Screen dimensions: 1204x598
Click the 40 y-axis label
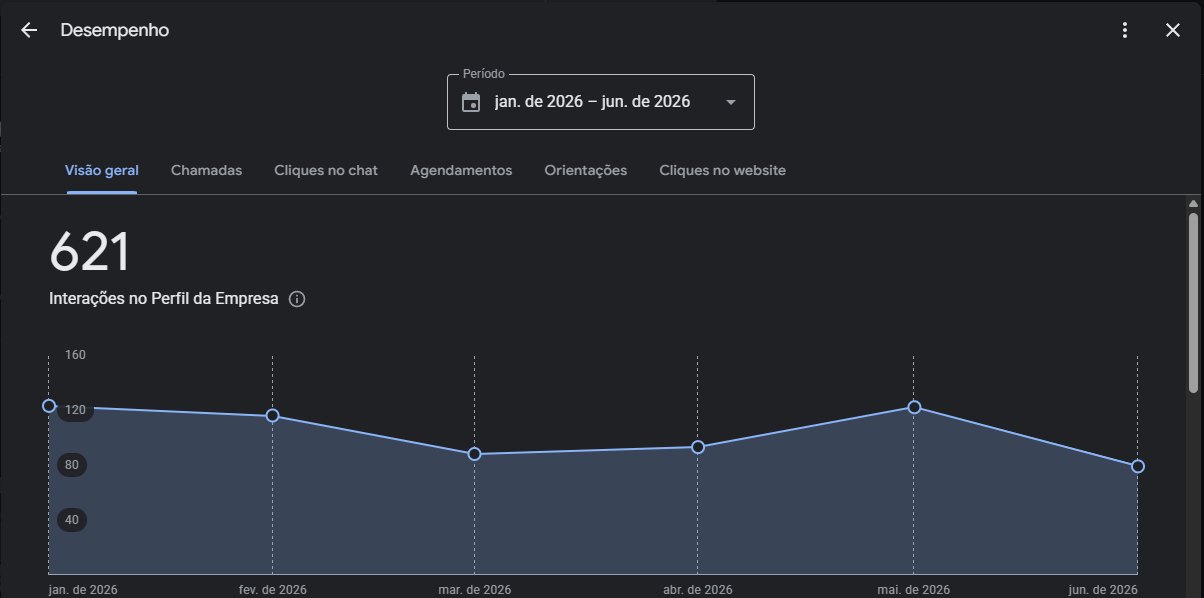click(x=71, y=520)
